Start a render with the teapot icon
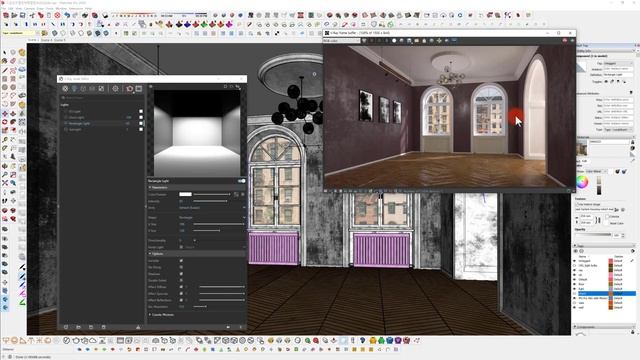 click(130, 89)
